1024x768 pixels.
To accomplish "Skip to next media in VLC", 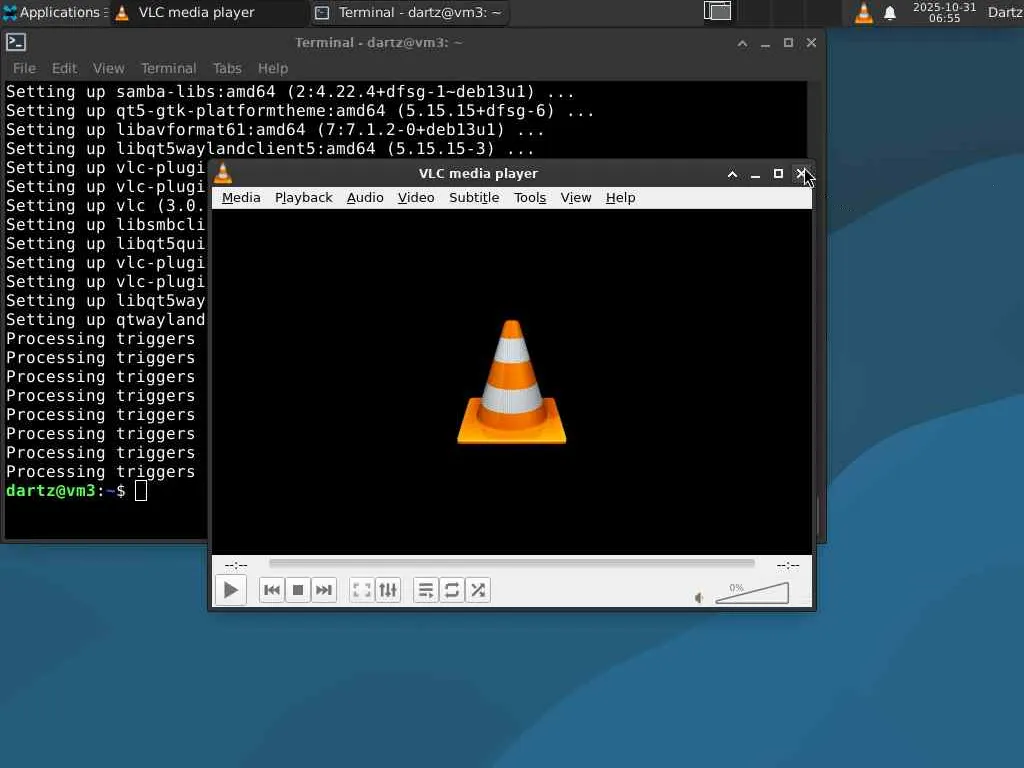I will coord(324,590).
